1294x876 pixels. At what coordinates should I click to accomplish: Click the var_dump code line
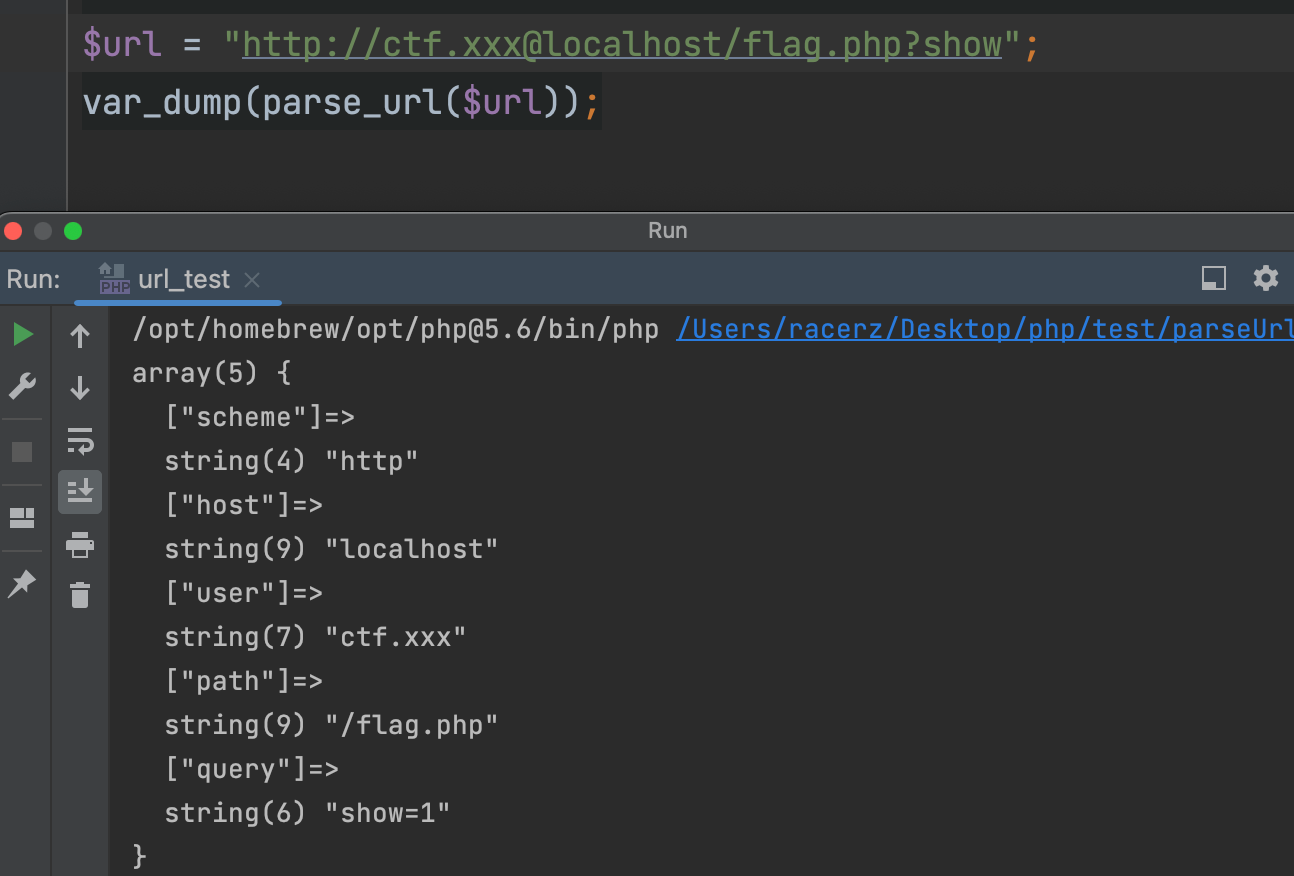pyautogui.click(x=342, y=101)
